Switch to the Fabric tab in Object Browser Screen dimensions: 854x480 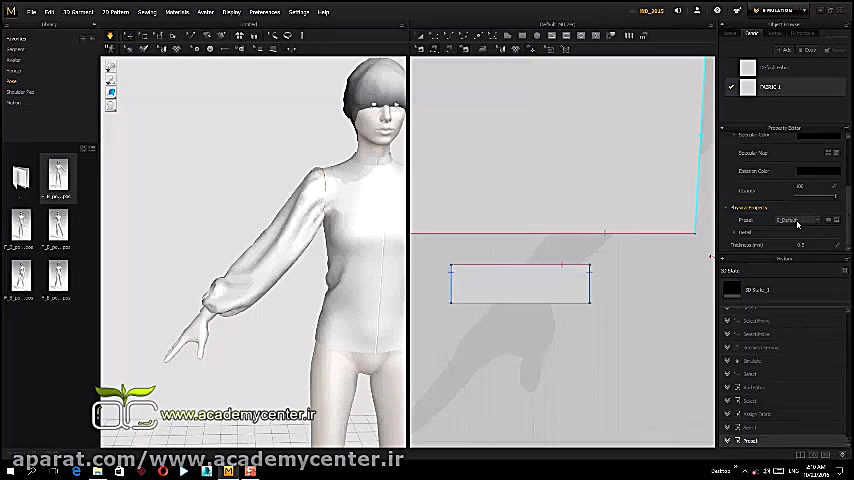(752, 33)
